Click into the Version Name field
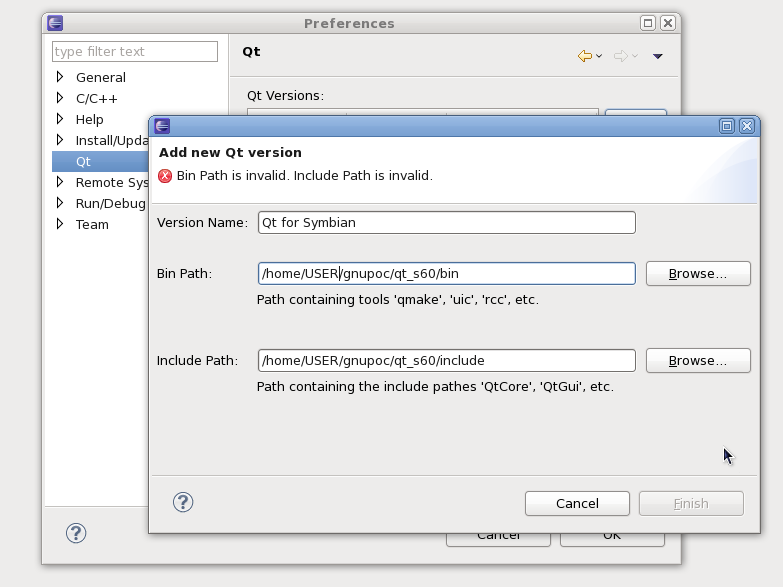783x587 pixels. pyautogui.click(x=446, y=222)
